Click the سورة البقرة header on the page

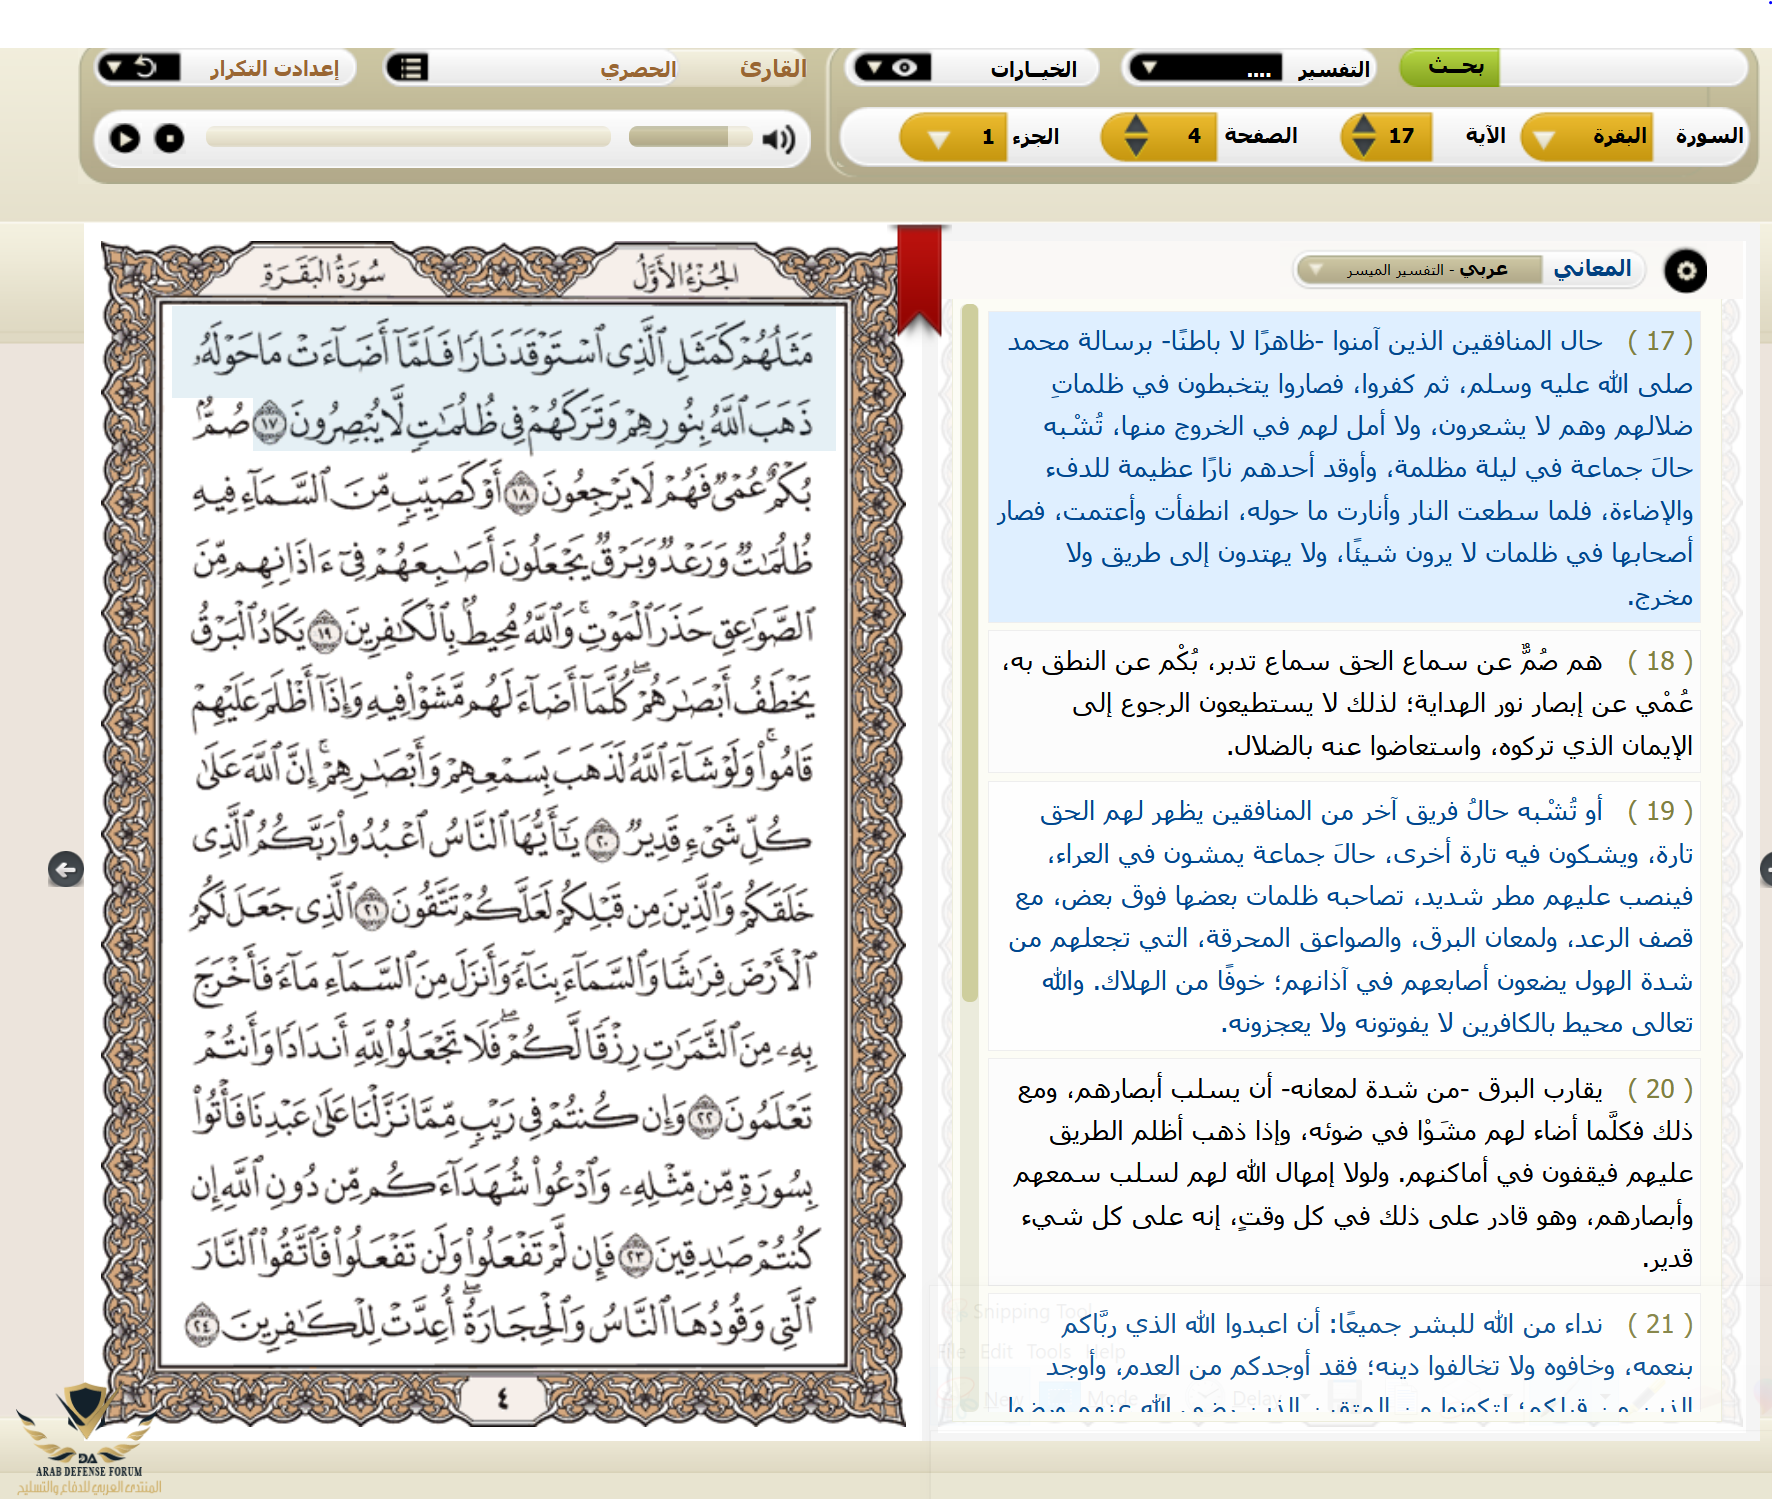point(323,273)
